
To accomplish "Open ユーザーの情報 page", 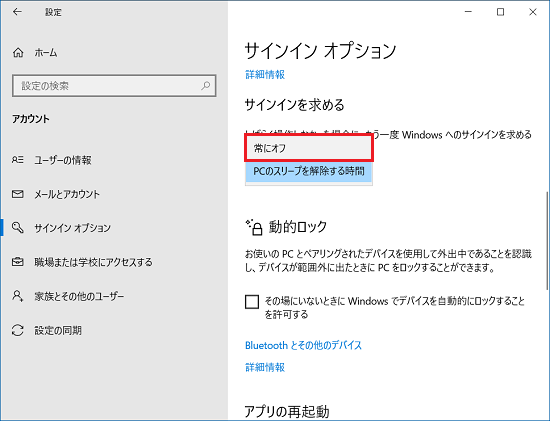I will click(63, 160).
